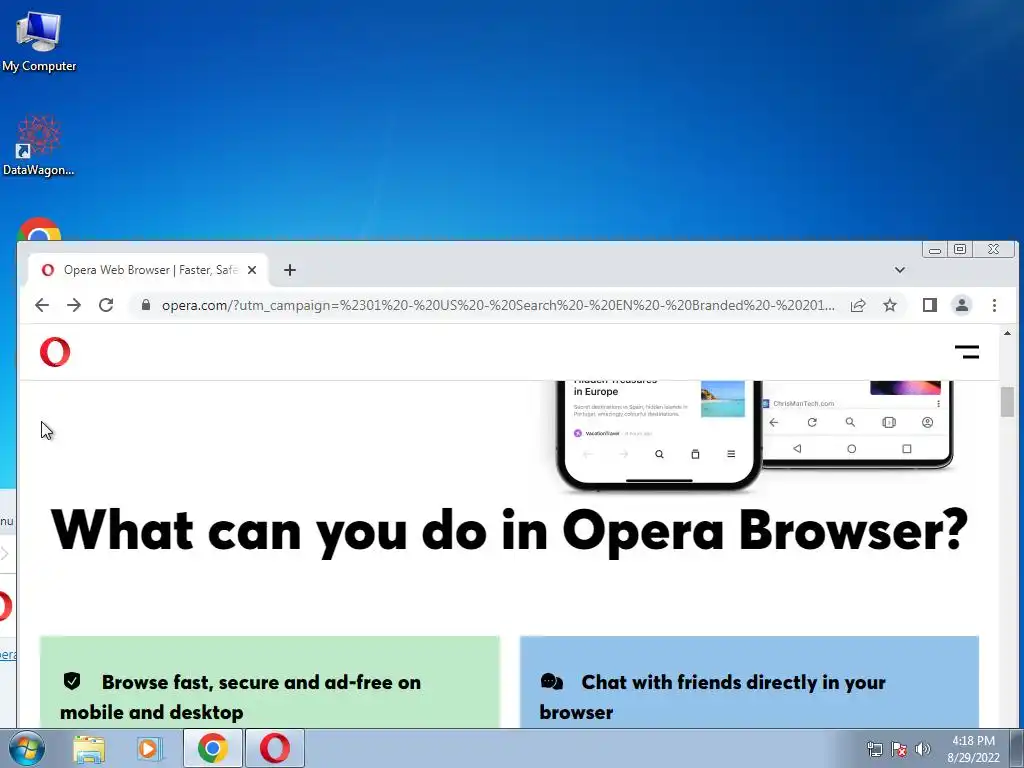1024x768 pixels.
Task: Click the page scrollbar thumb
Action: coord(1007,402)
